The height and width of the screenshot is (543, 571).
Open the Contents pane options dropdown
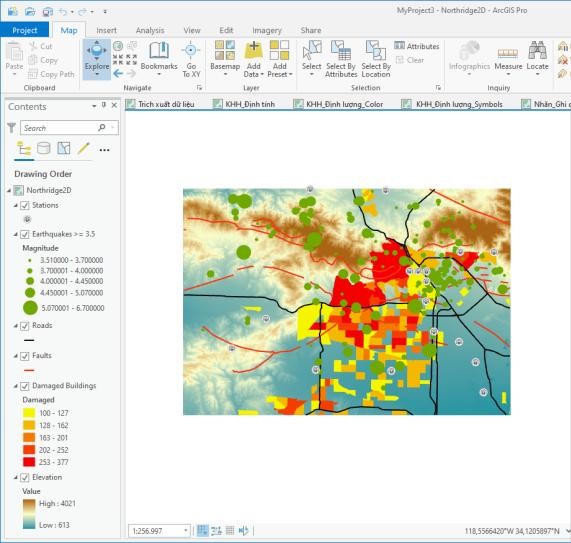click(94, 106)
